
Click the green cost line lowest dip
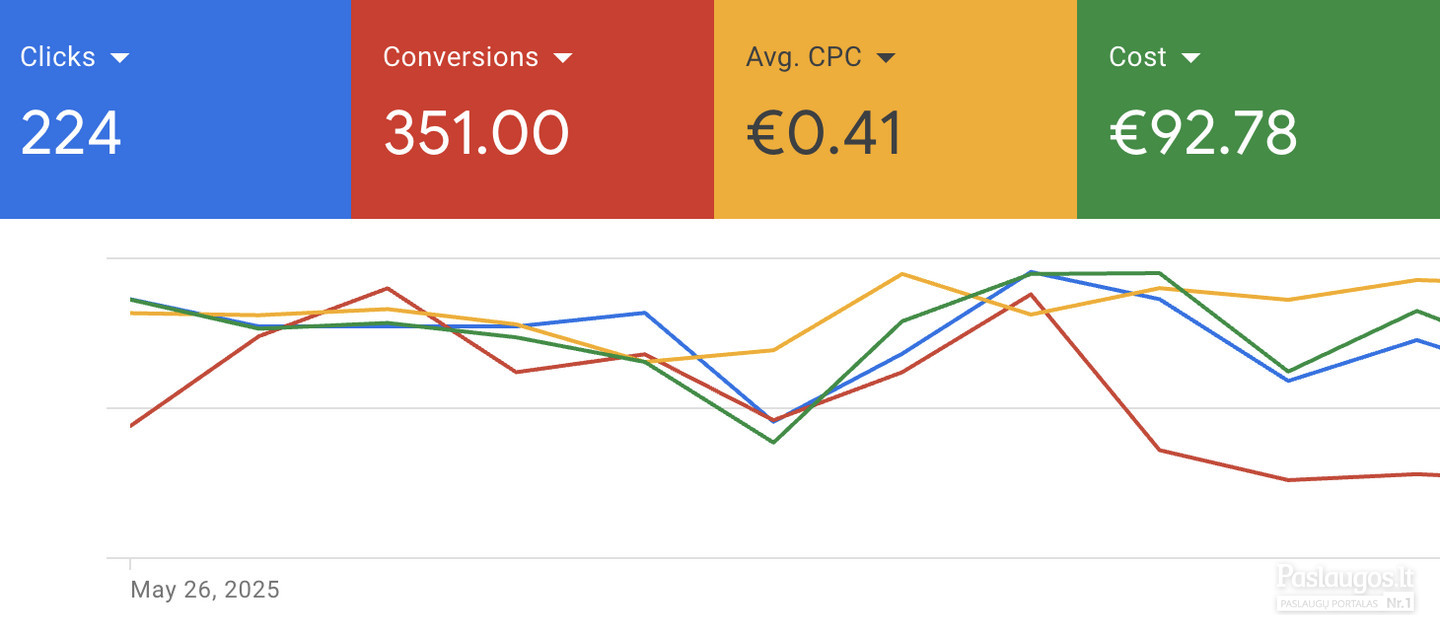[773, 442]
